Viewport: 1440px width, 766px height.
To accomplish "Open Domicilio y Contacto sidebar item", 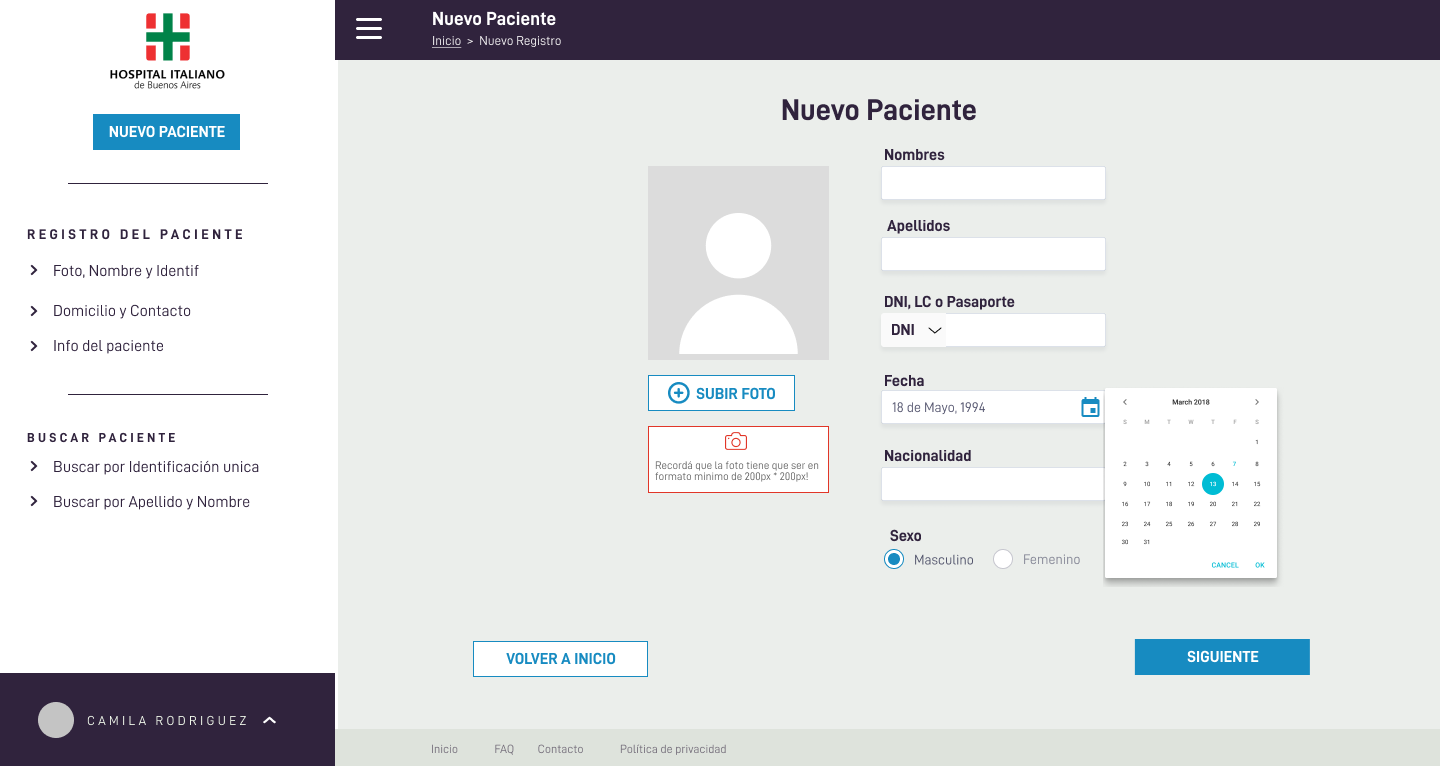I will 121,311.
